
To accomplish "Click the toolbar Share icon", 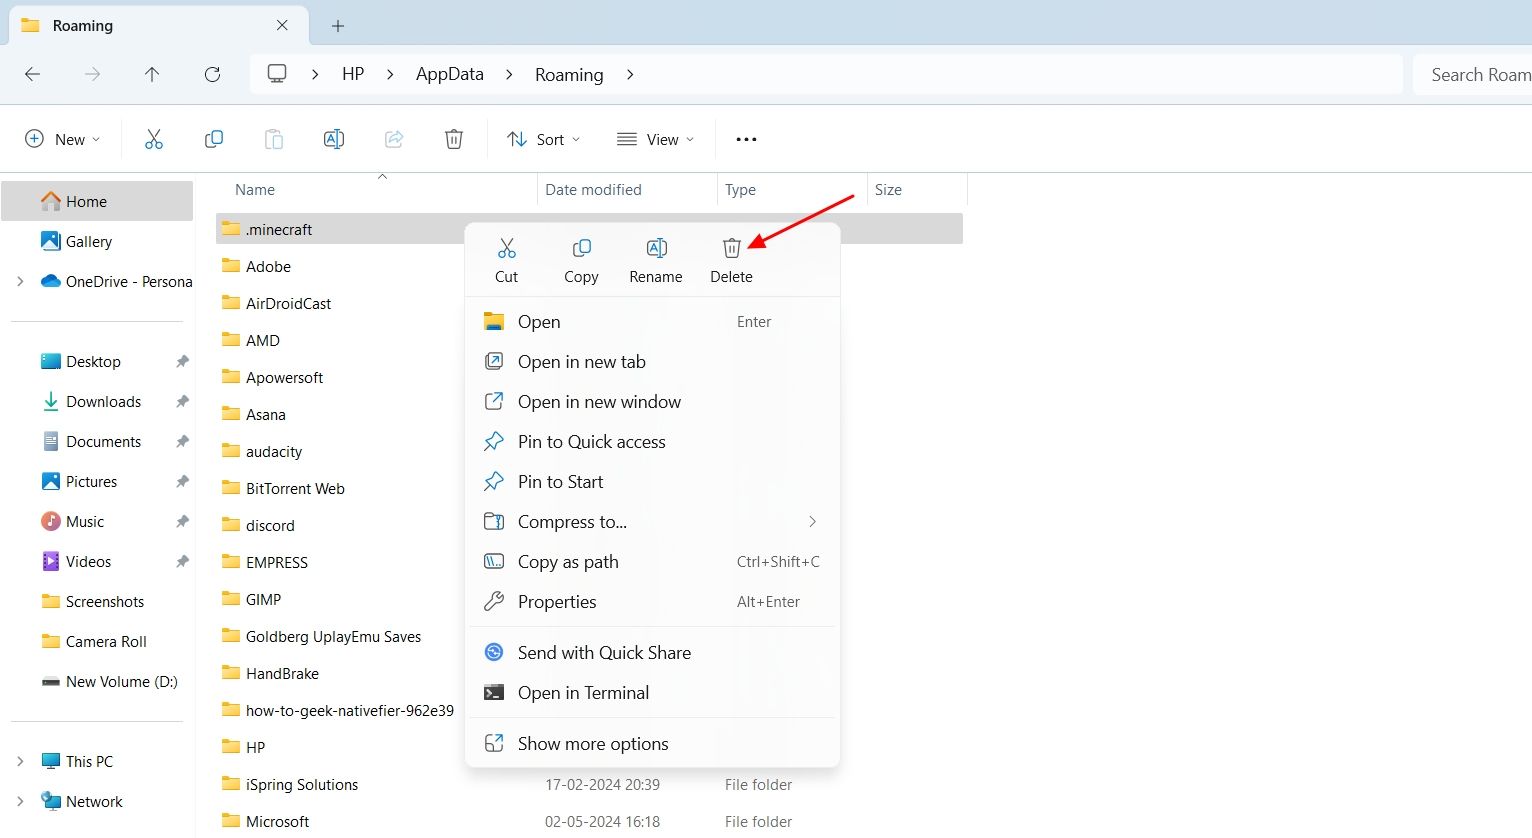I will coord(394,139).
